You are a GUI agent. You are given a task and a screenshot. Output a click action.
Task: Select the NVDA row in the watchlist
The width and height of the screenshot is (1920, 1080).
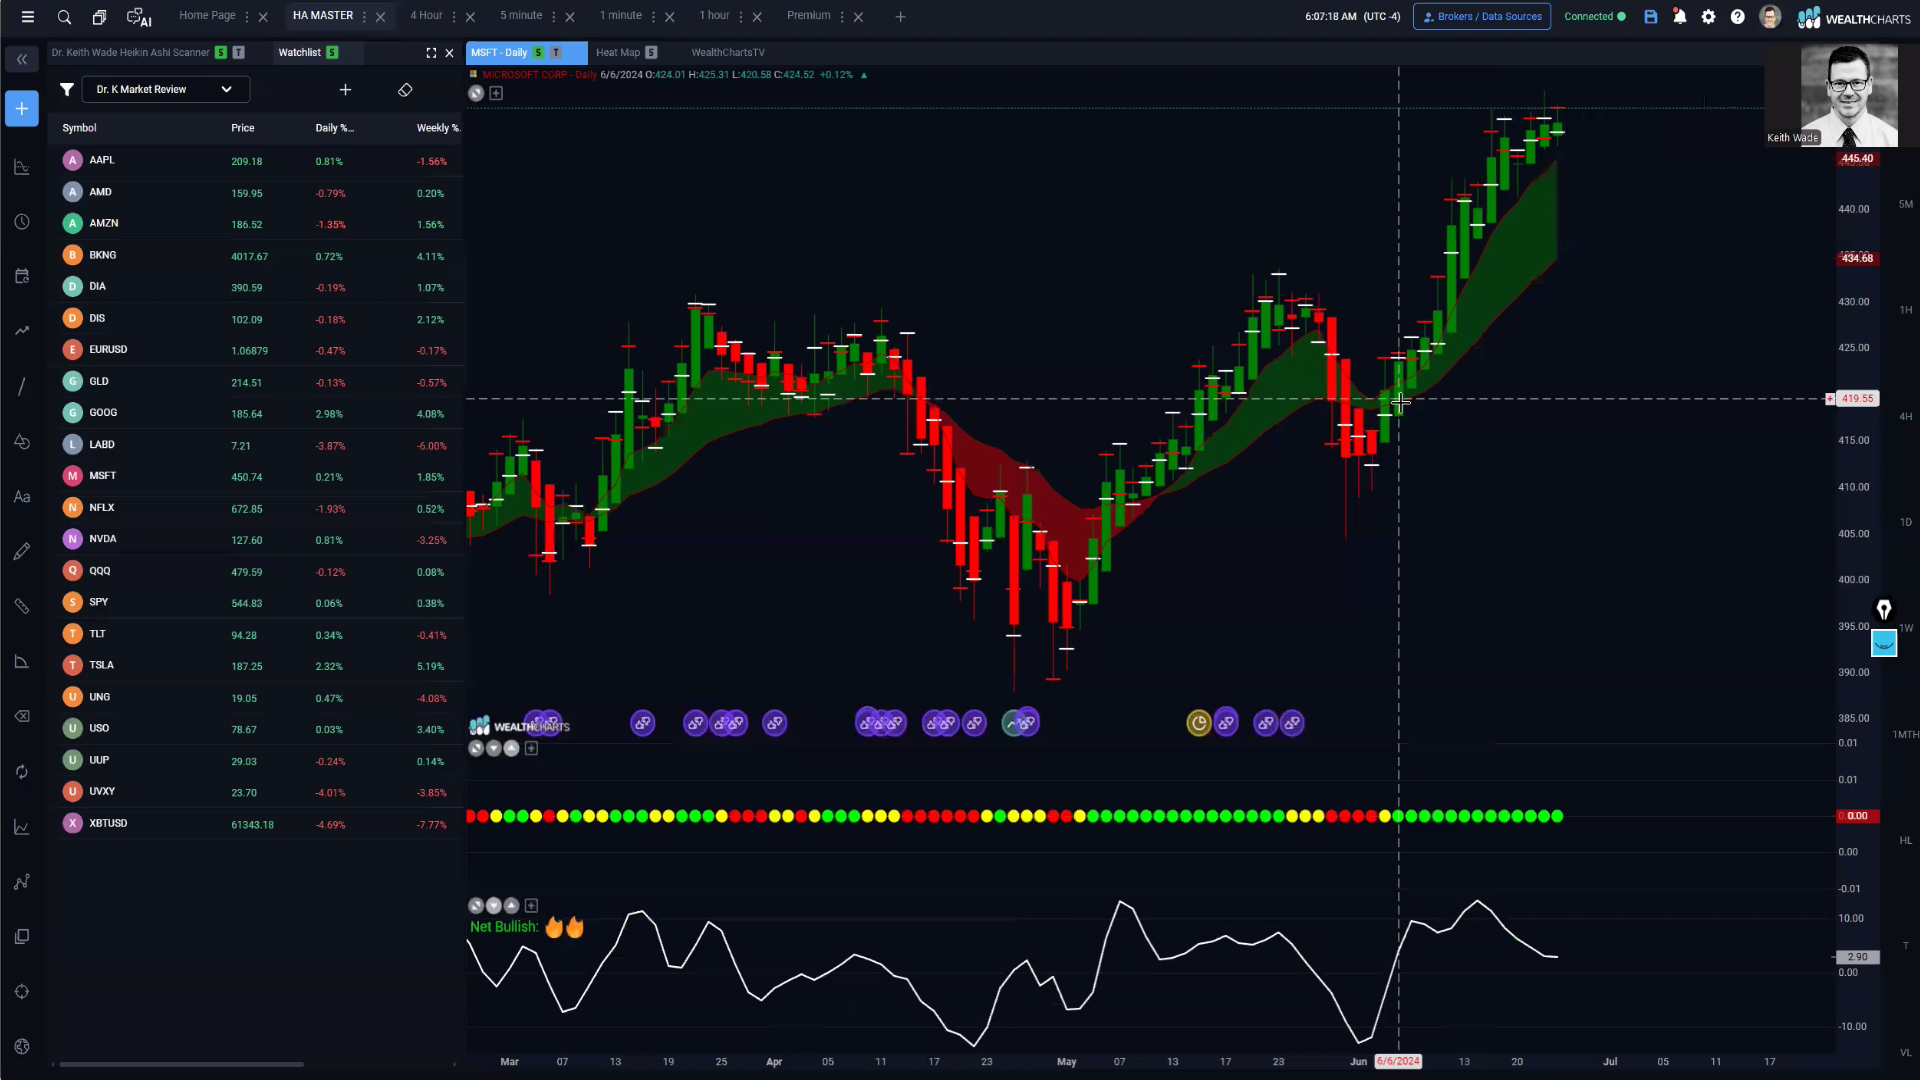255,540
